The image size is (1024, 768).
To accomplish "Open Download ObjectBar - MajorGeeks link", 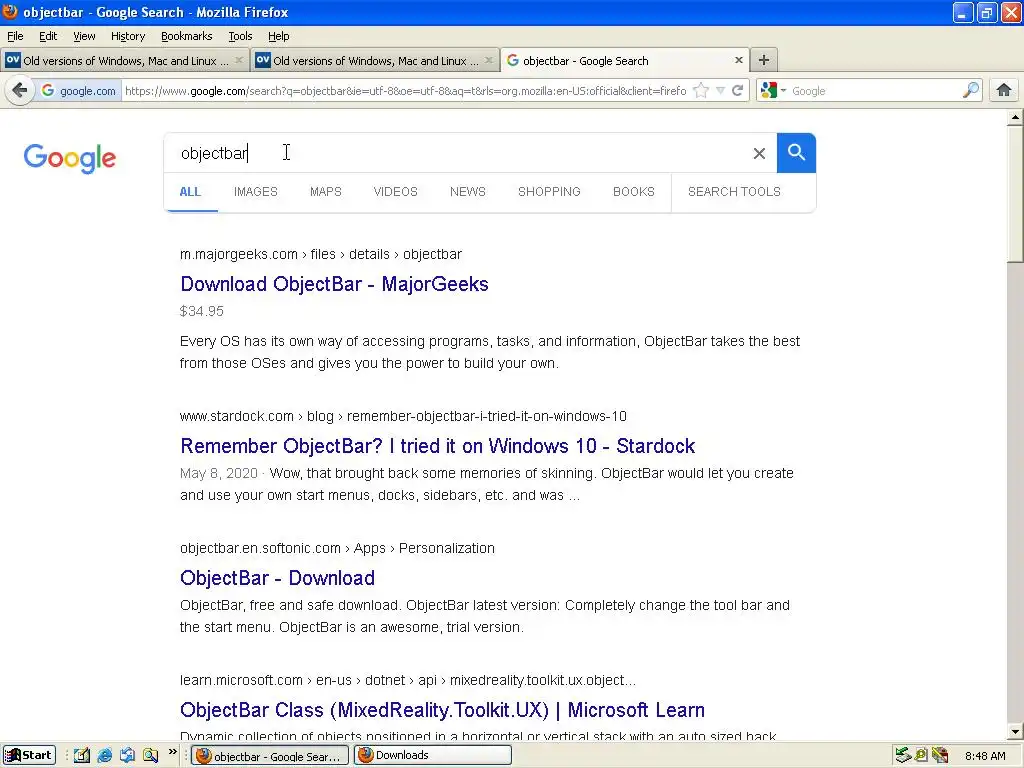I will point(334,284).
